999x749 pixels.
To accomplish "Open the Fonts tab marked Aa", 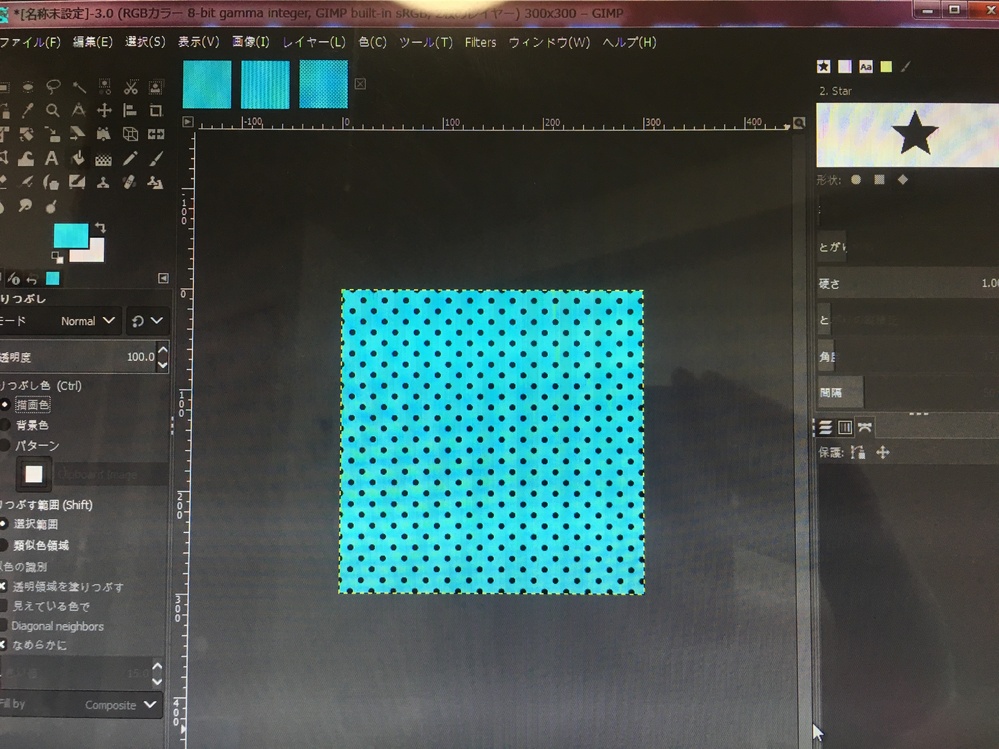I will click(866, 67).
